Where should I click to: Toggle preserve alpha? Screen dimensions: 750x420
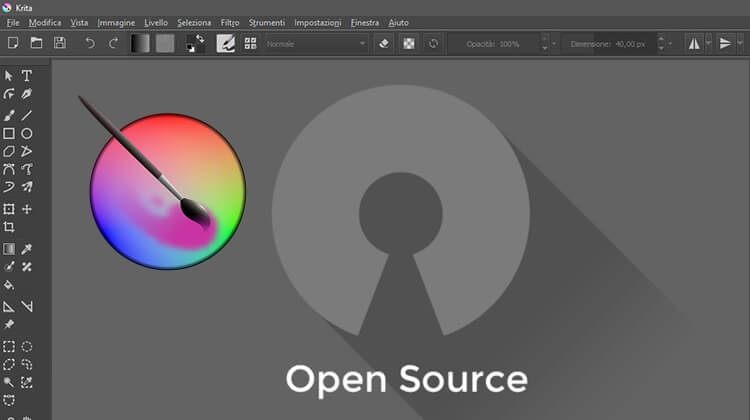point(408,44)
